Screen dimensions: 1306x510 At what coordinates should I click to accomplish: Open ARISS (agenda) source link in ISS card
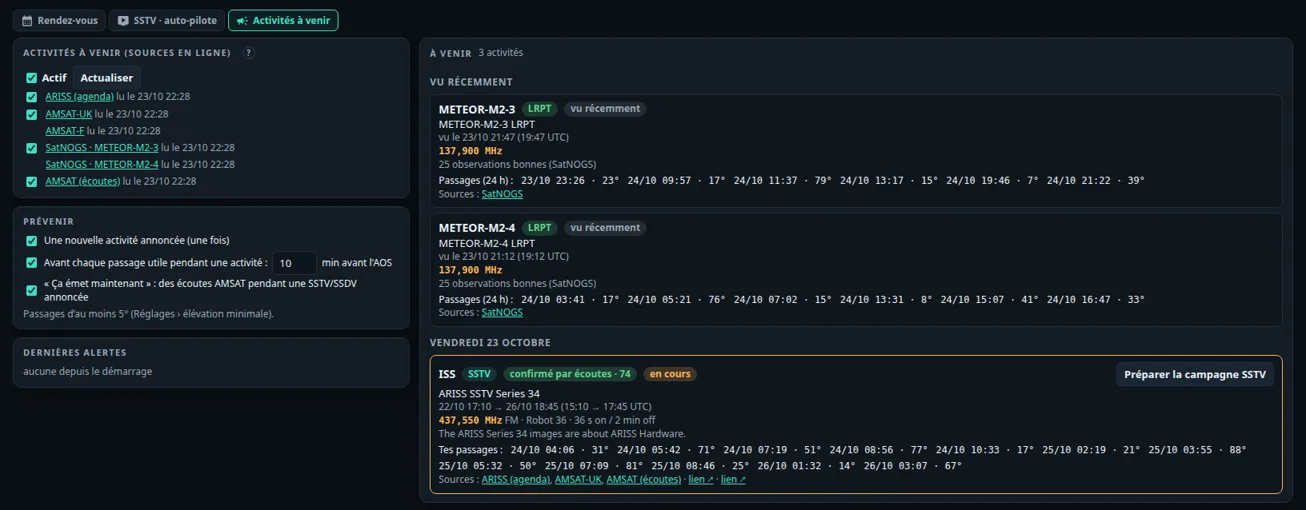(x=516, y=480)
